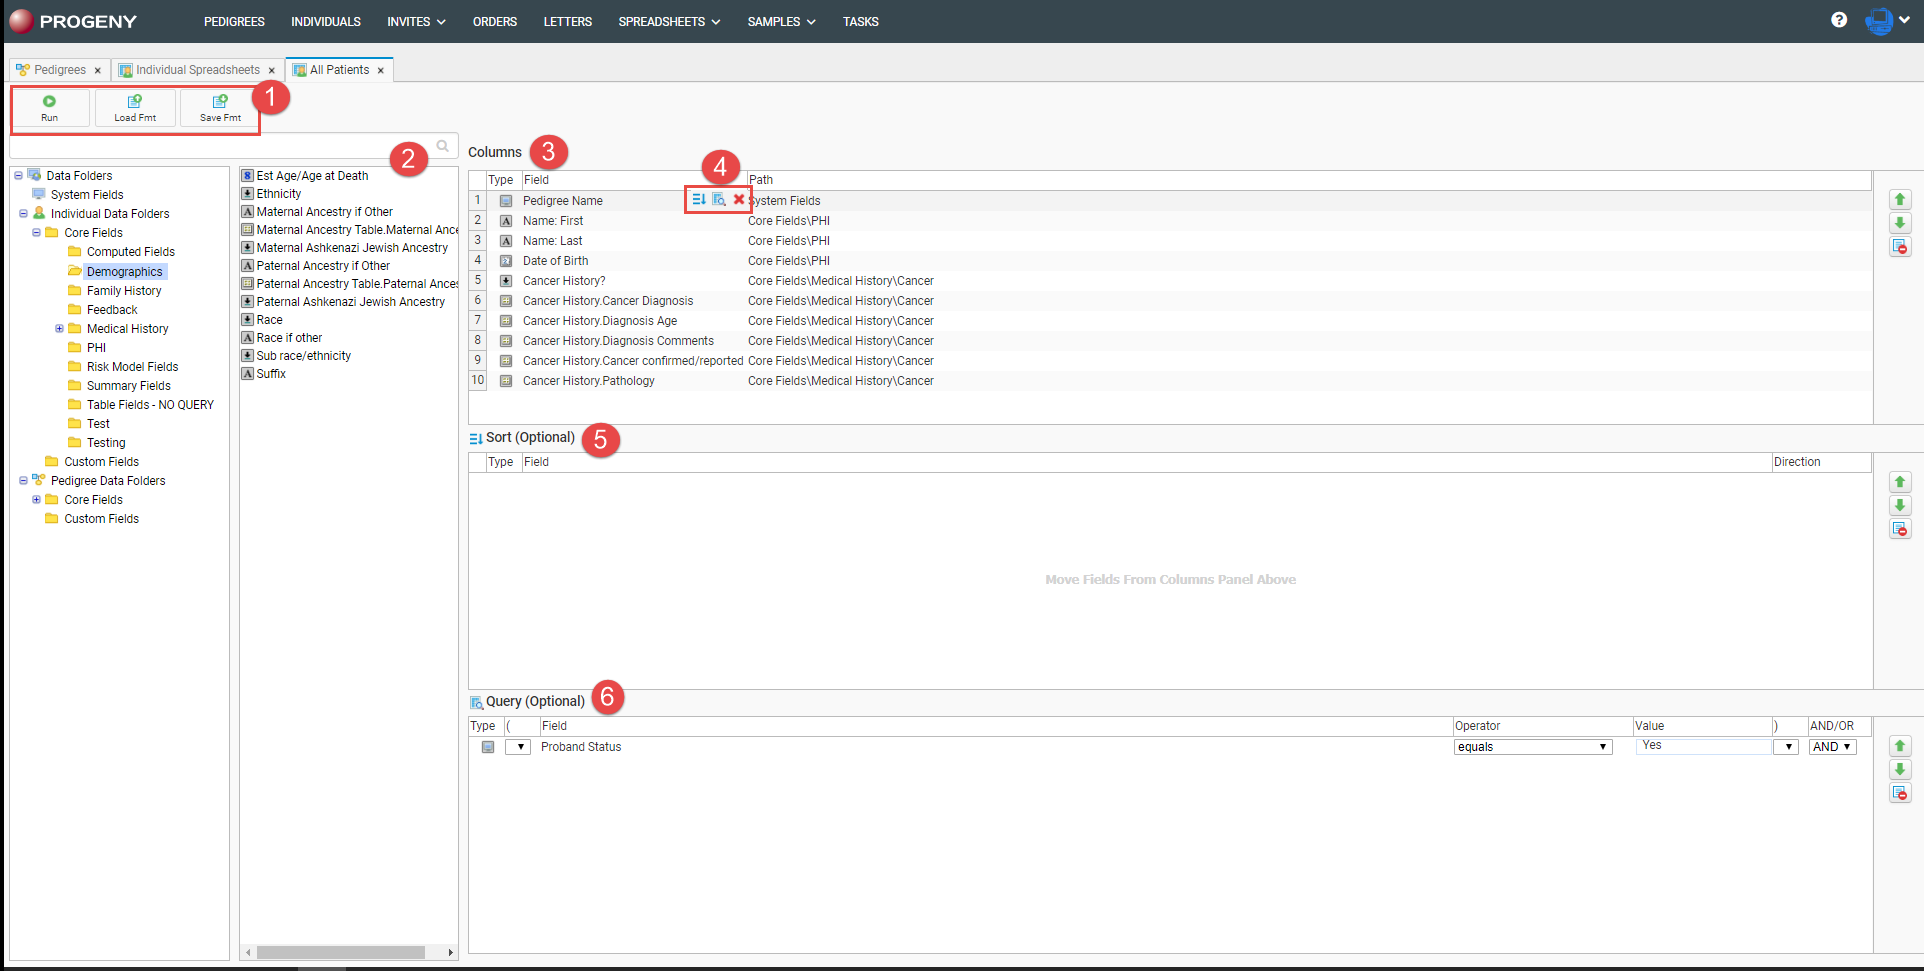Click the Save Fmt button
Viewport: 1924px width, 971px height.
[219, 108]
